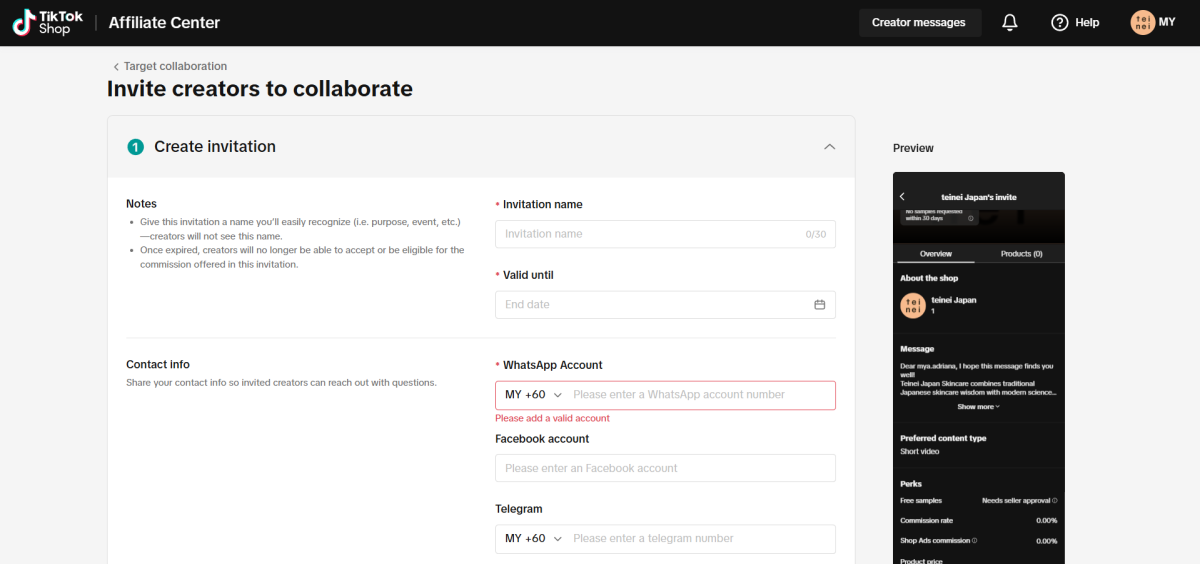1200x564 pixels.
Task: Click the calendar icon in End date
Action: [x=820, y=305]
